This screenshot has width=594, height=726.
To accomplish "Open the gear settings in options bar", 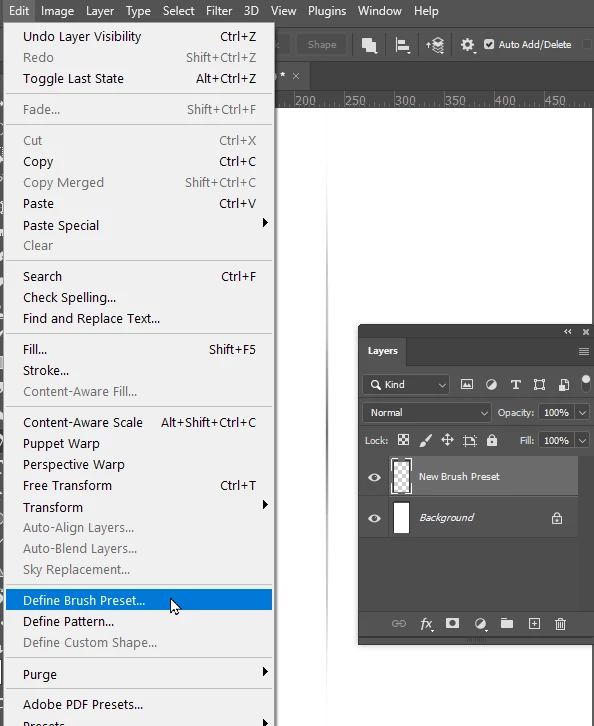I will [468, 45].
